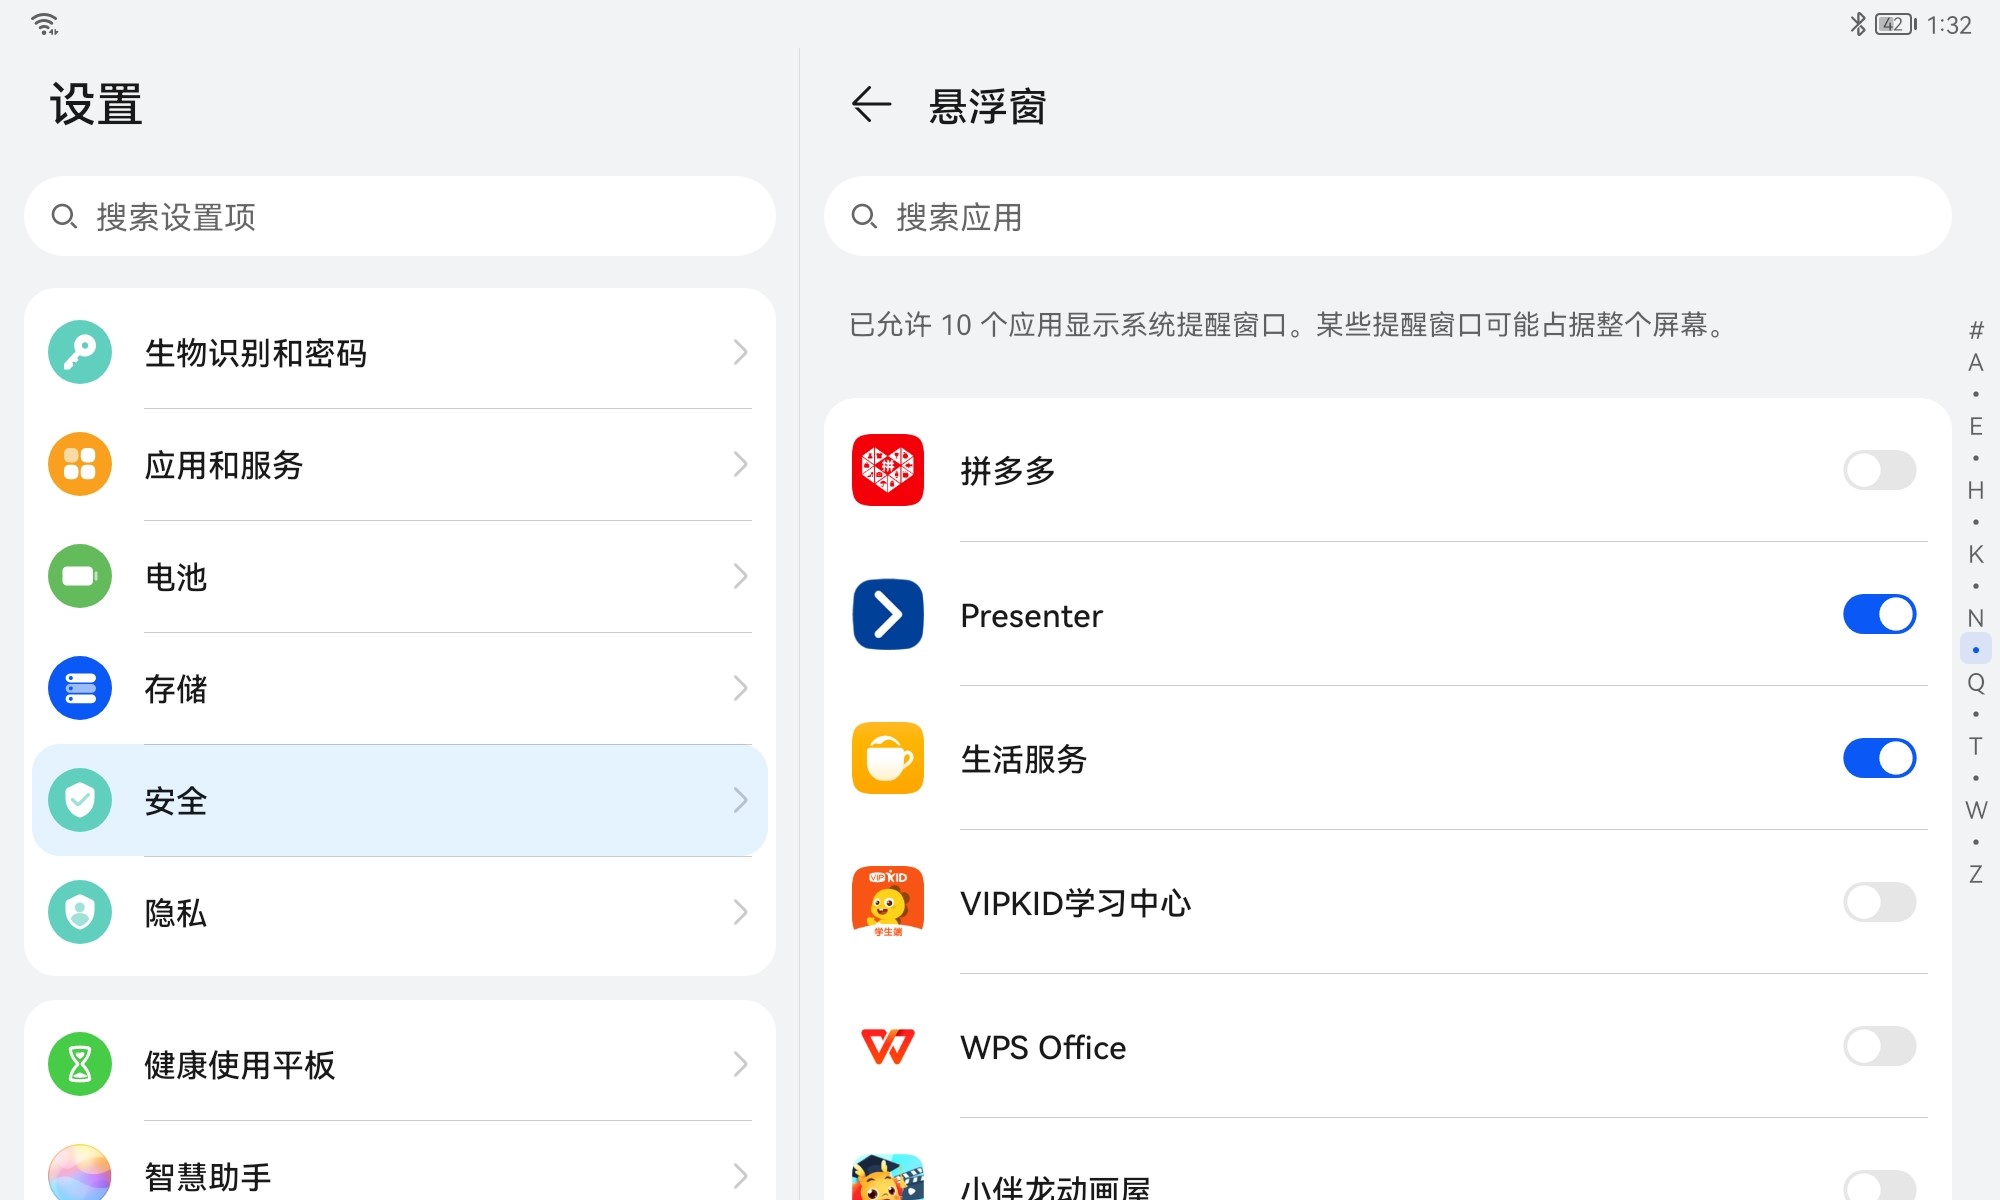
Task: Toggle the 小伴龙动画屋 switch
Action: pyautogui.click(x=1880, y=1185)
